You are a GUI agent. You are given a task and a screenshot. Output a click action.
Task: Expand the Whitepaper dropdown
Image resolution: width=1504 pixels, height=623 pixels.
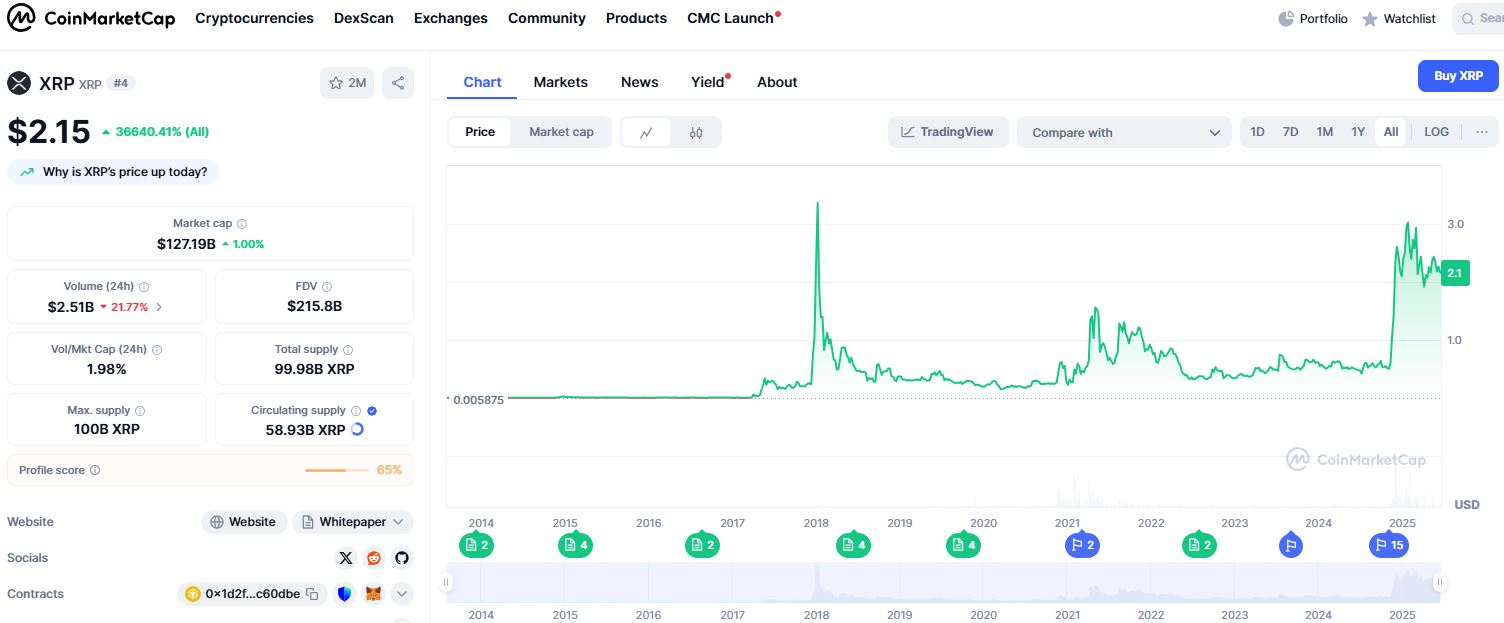[353, 522]
